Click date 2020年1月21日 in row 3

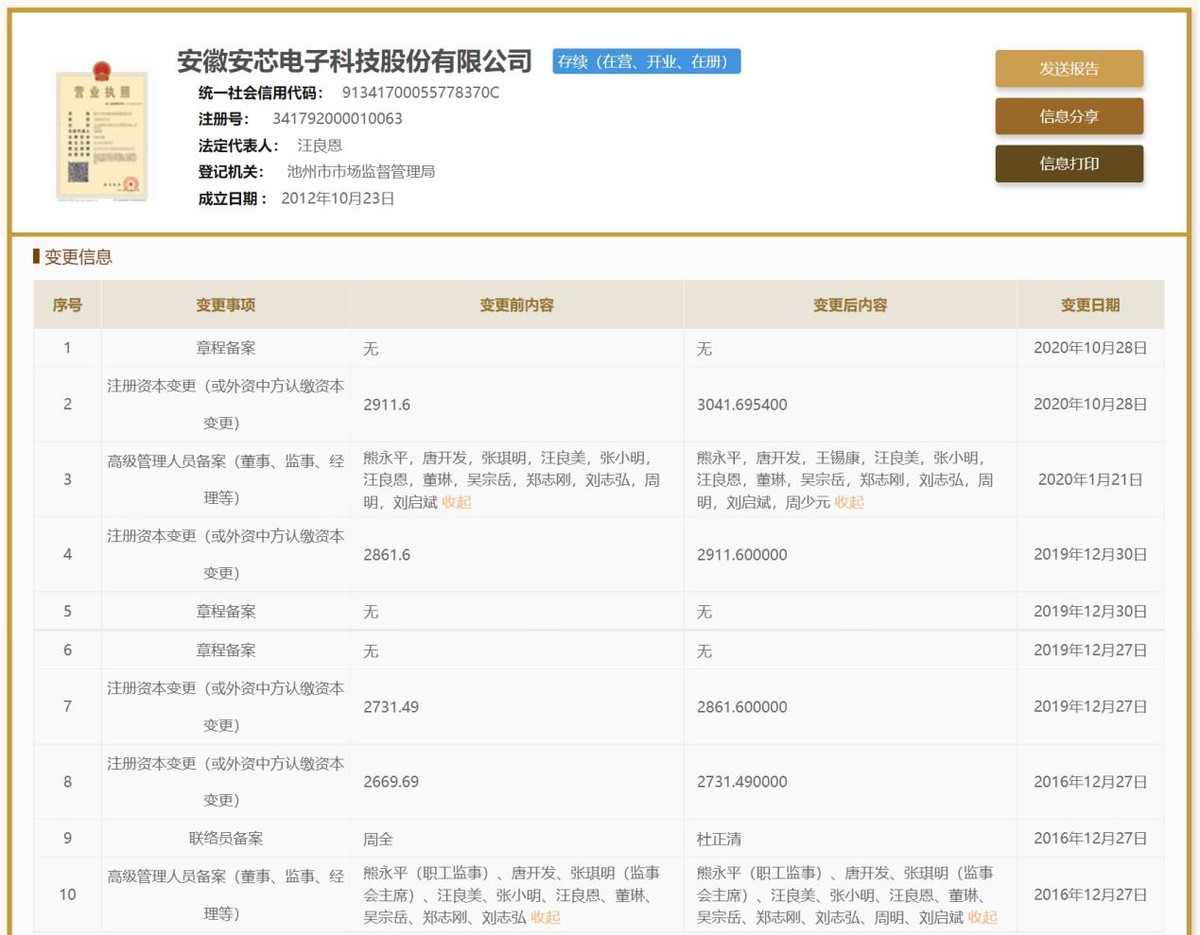1090,480
